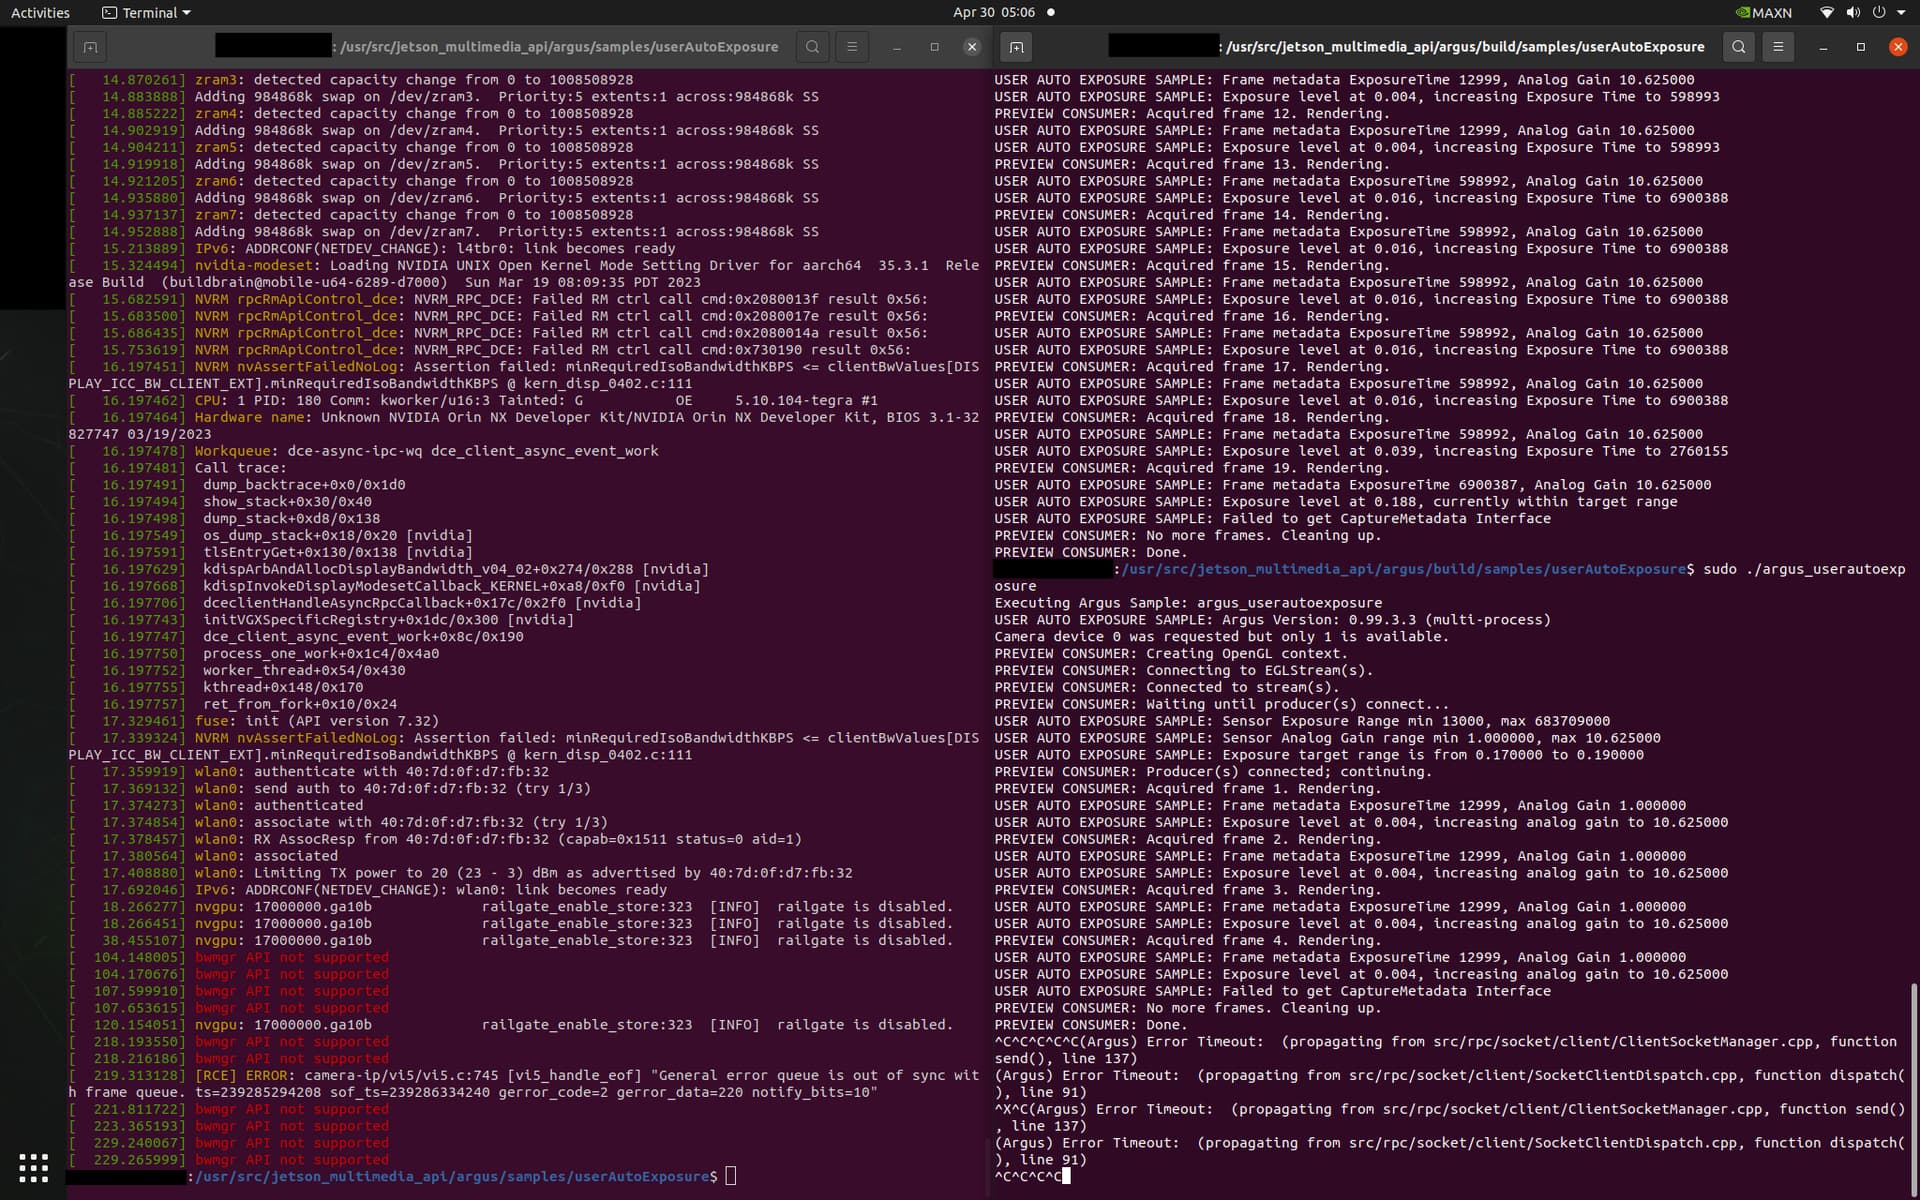The height and width of the screenshot is (1200, 1920).
Task: Expand the Terminal menu in the top bar
Action: pyautogui.click(x=145, y=12)
